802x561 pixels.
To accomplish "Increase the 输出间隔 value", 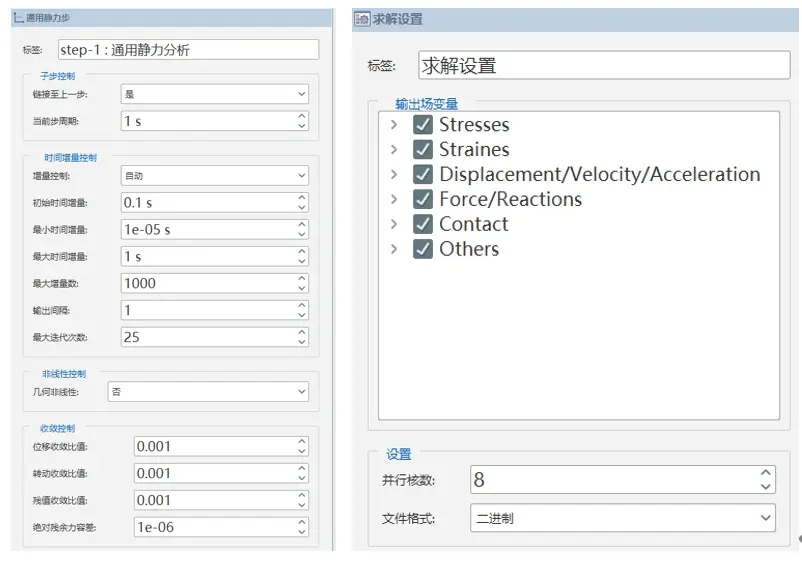I will click(302, 306).
